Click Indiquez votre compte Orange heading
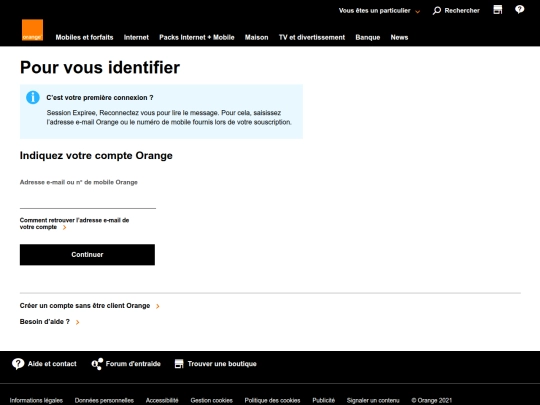 click(96, 156)
